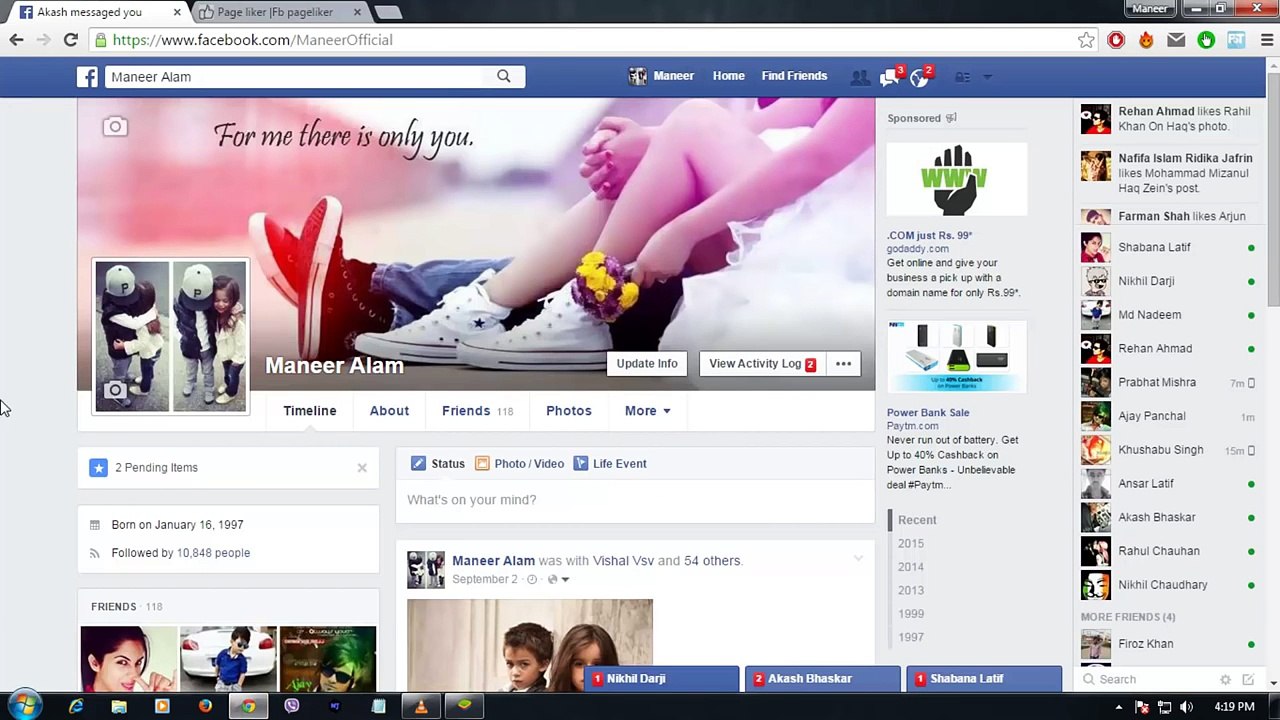Click Home in the Facebook top bar

[729, 76]
